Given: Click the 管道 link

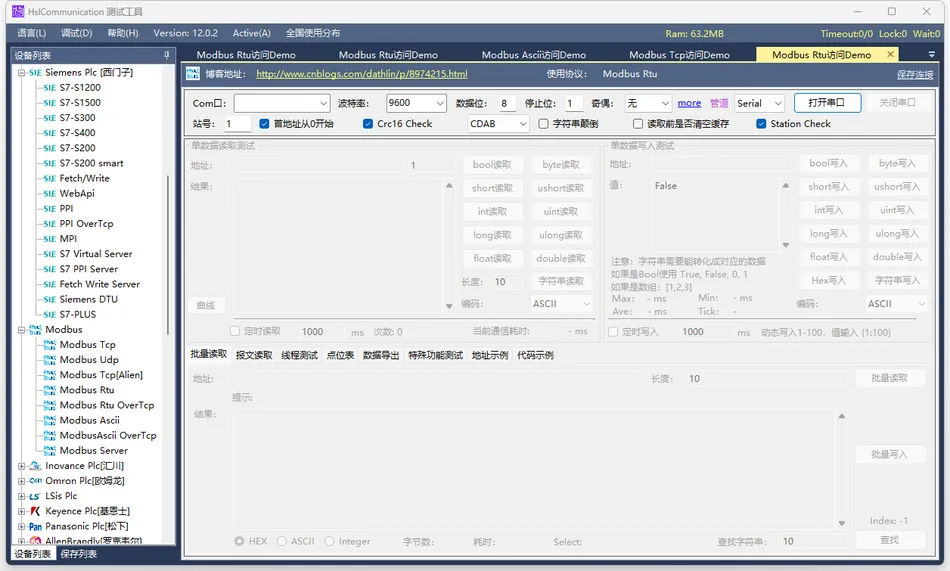Looking at the screenshot, I should [719, 103].
